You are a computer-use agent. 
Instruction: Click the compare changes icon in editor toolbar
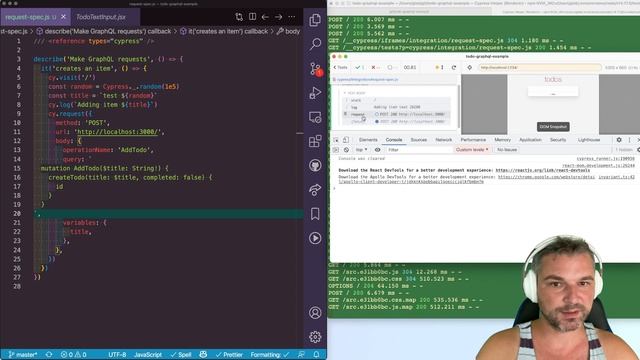[239, 17]
